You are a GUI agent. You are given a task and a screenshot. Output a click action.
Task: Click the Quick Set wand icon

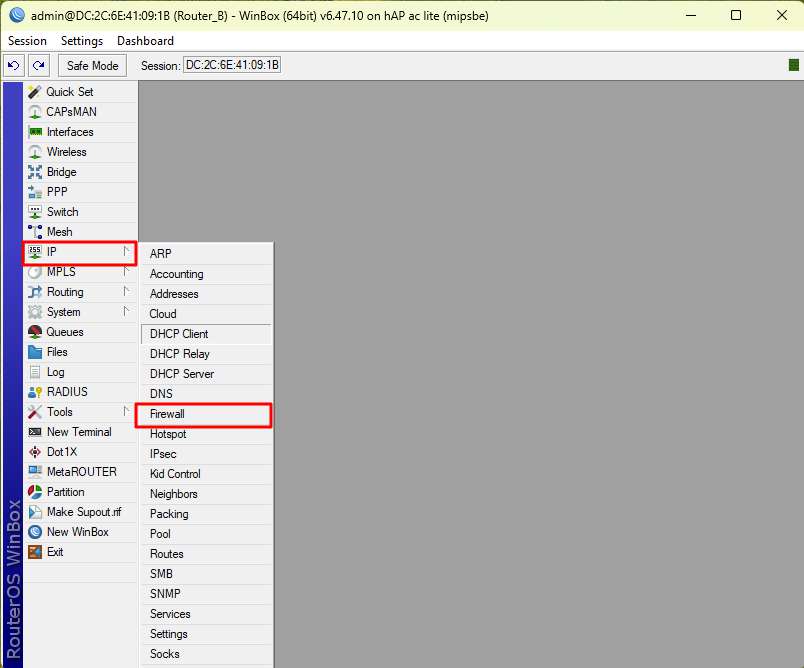(x=35, y=92)
